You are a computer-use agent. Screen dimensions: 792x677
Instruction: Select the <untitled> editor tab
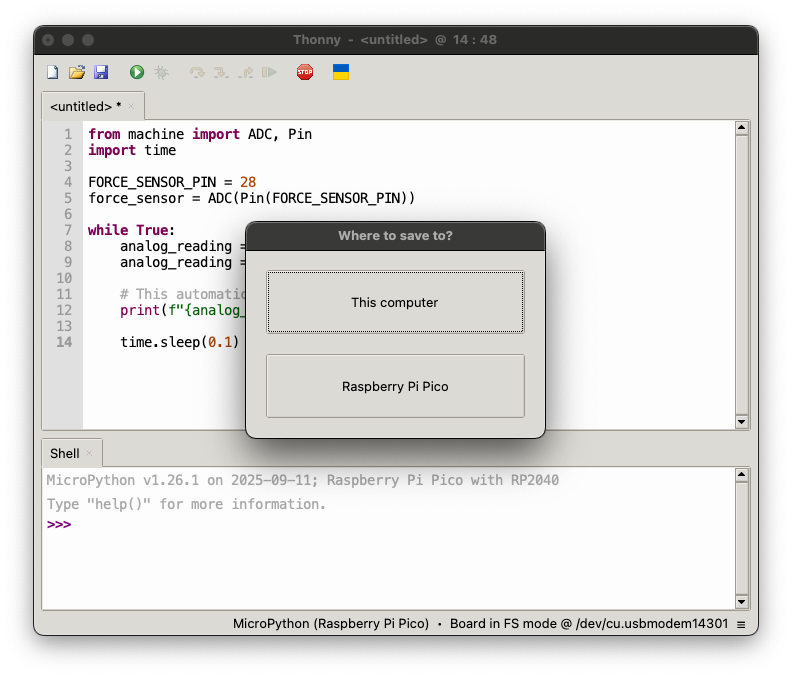point(85,106)
